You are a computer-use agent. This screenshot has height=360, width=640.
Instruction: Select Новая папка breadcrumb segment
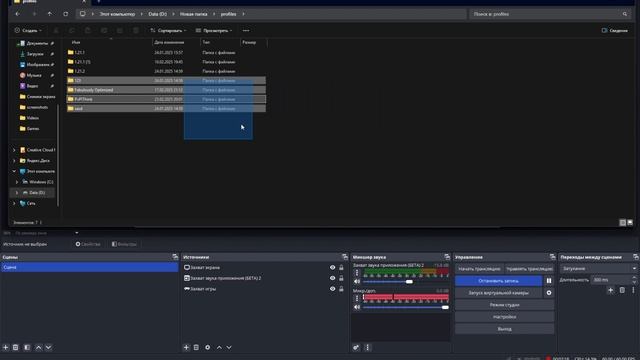pyautogui.click(x=193, y=14)
